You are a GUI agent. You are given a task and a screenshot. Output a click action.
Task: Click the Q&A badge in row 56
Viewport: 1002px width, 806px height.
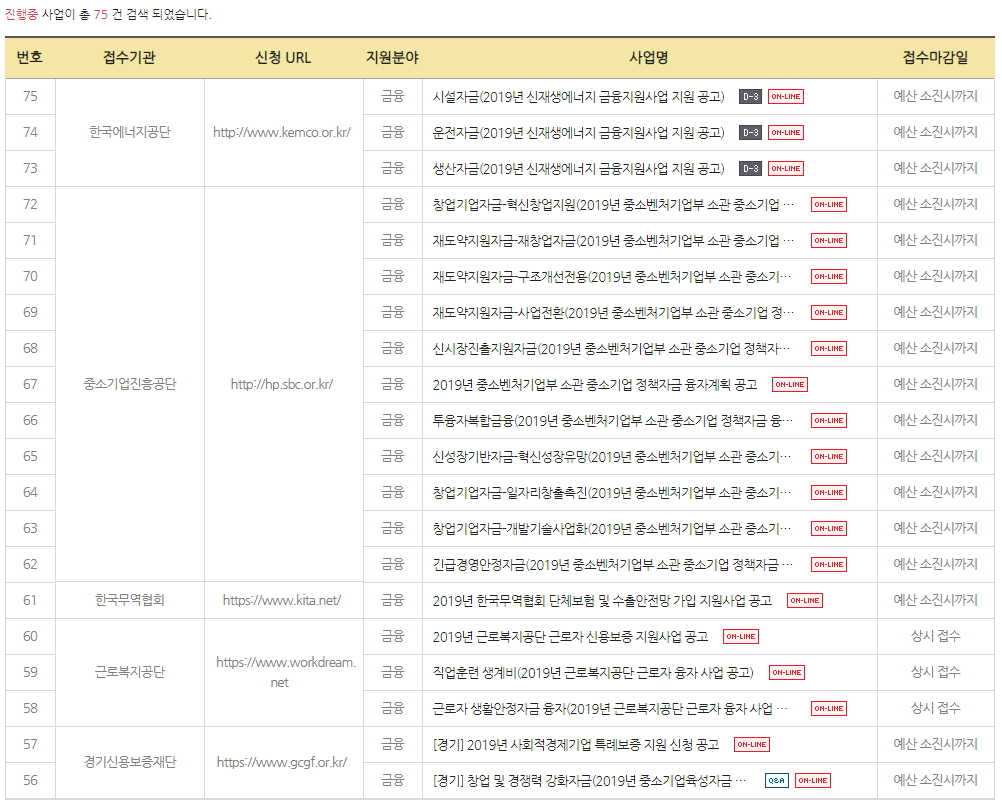tap(776, 781)
